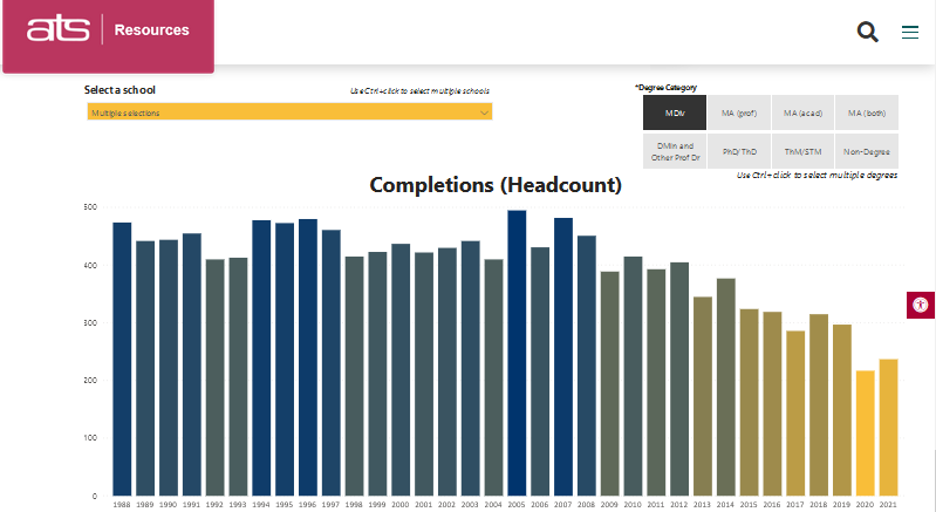
Task: Choose the PhD/ThD degree category
Action: pyautogui.click(x=739, y=151)
